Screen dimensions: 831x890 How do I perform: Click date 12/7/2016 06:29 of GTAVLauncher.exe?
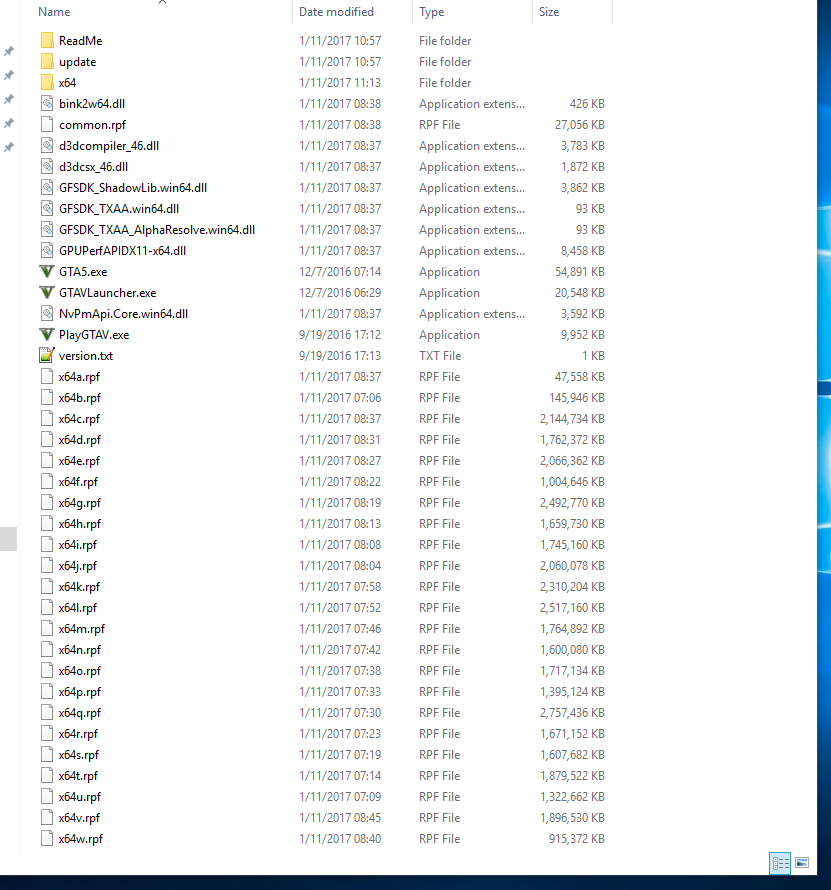point(340,293)
